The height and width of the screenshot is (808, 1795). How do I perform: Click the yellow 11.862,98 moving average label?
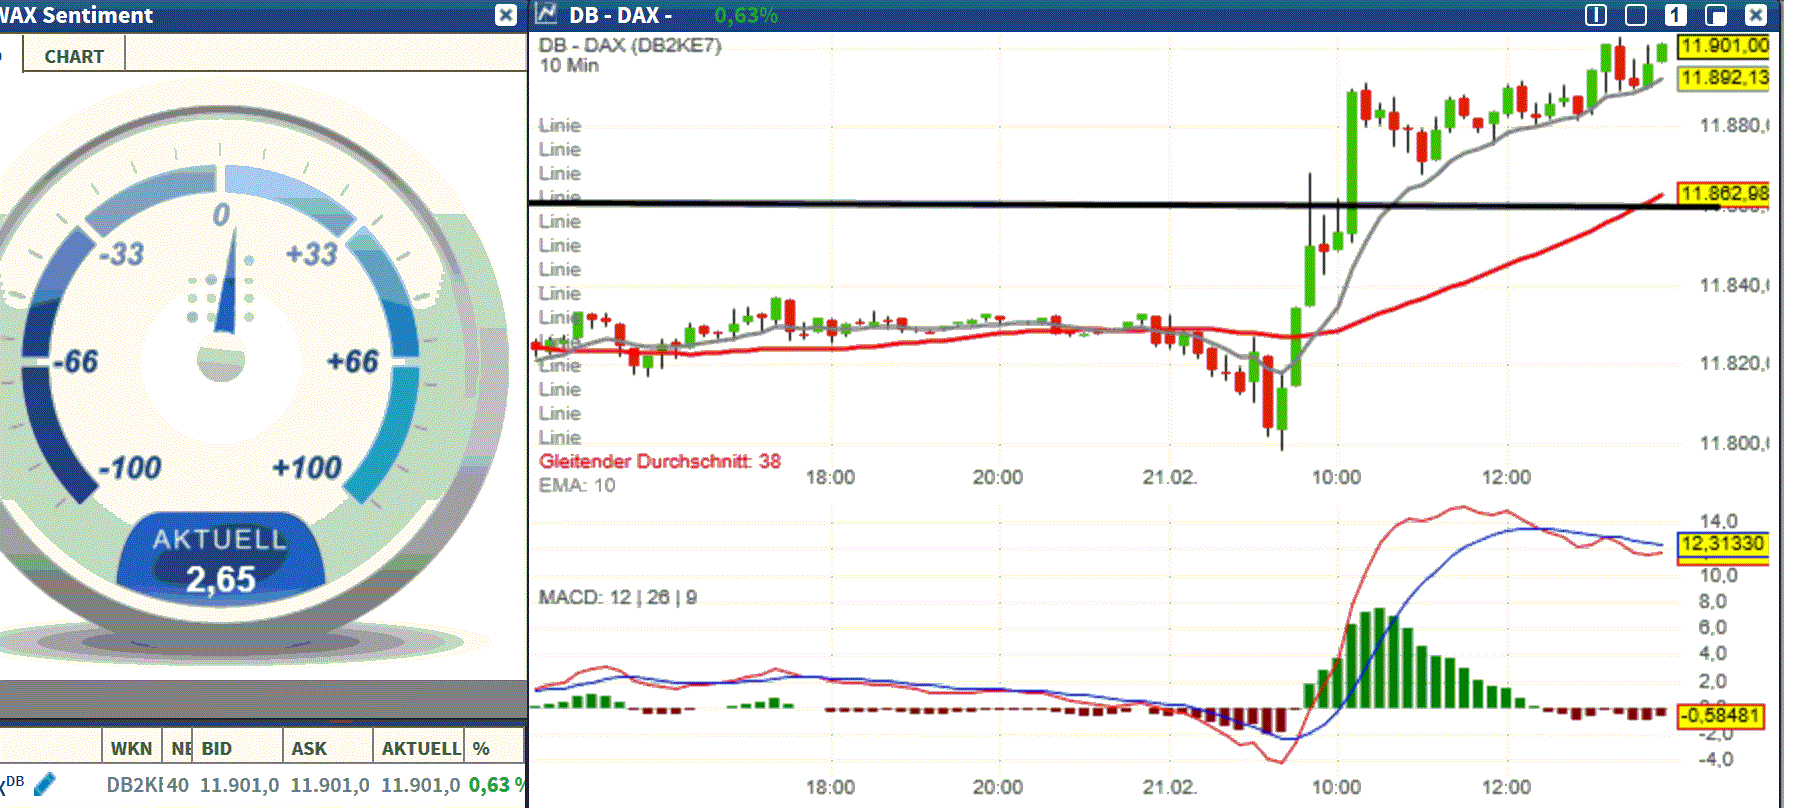tap(1724, 193)
